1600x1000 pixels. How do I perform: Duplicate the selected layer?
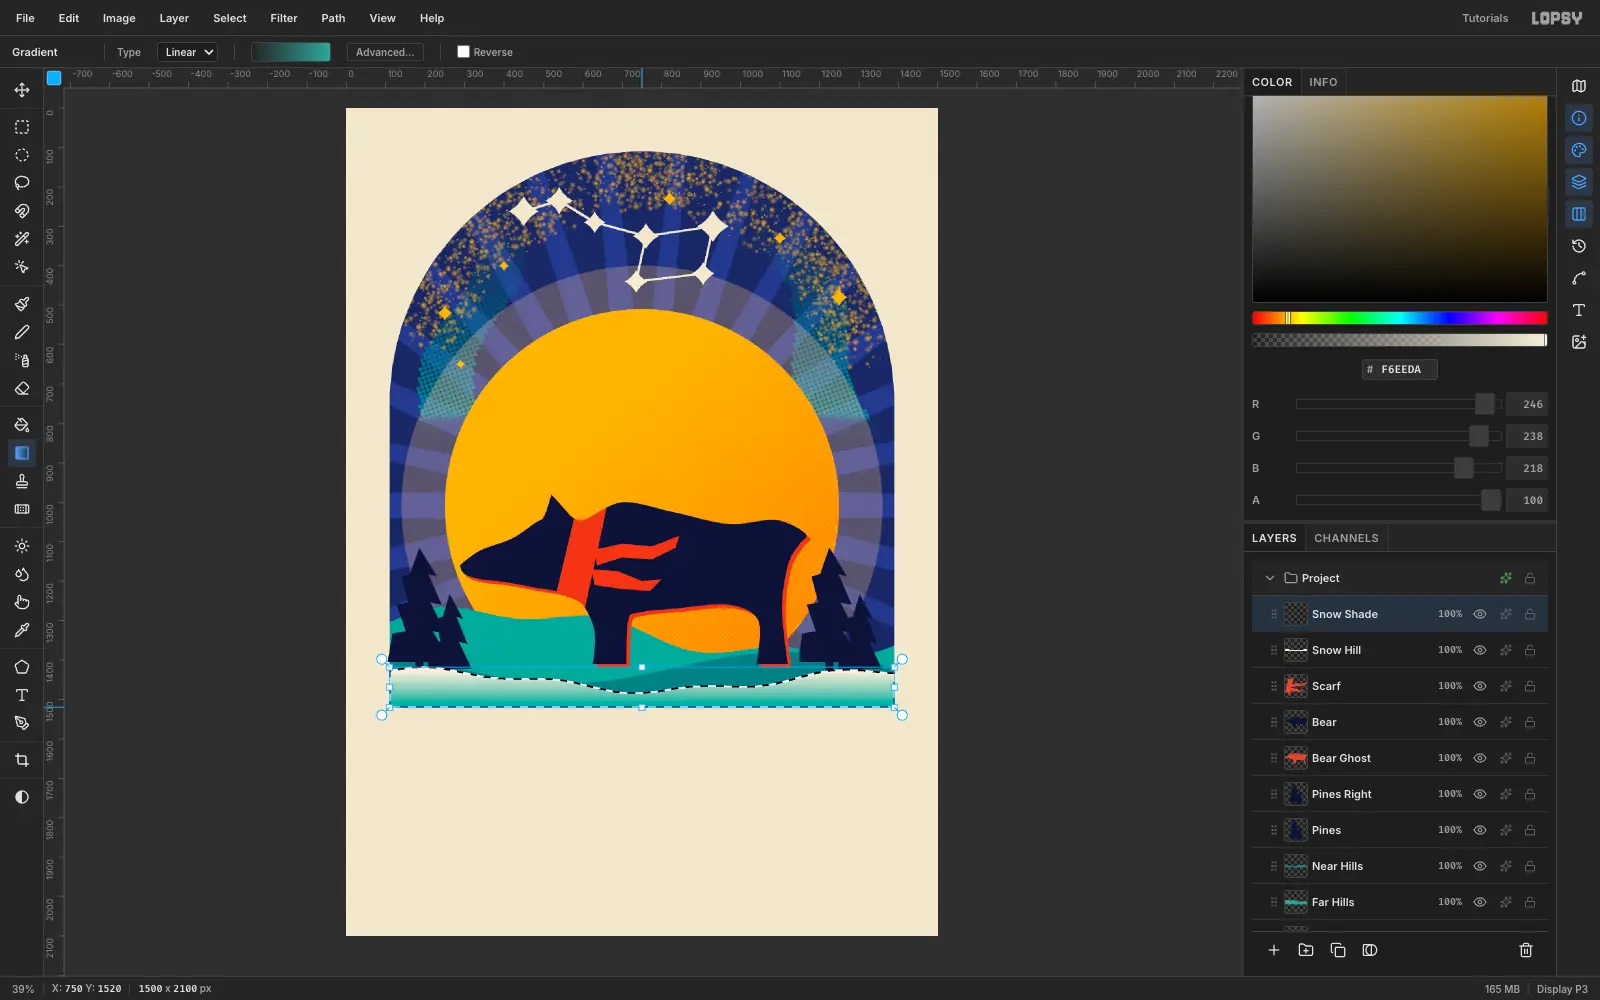[1338, 950]
